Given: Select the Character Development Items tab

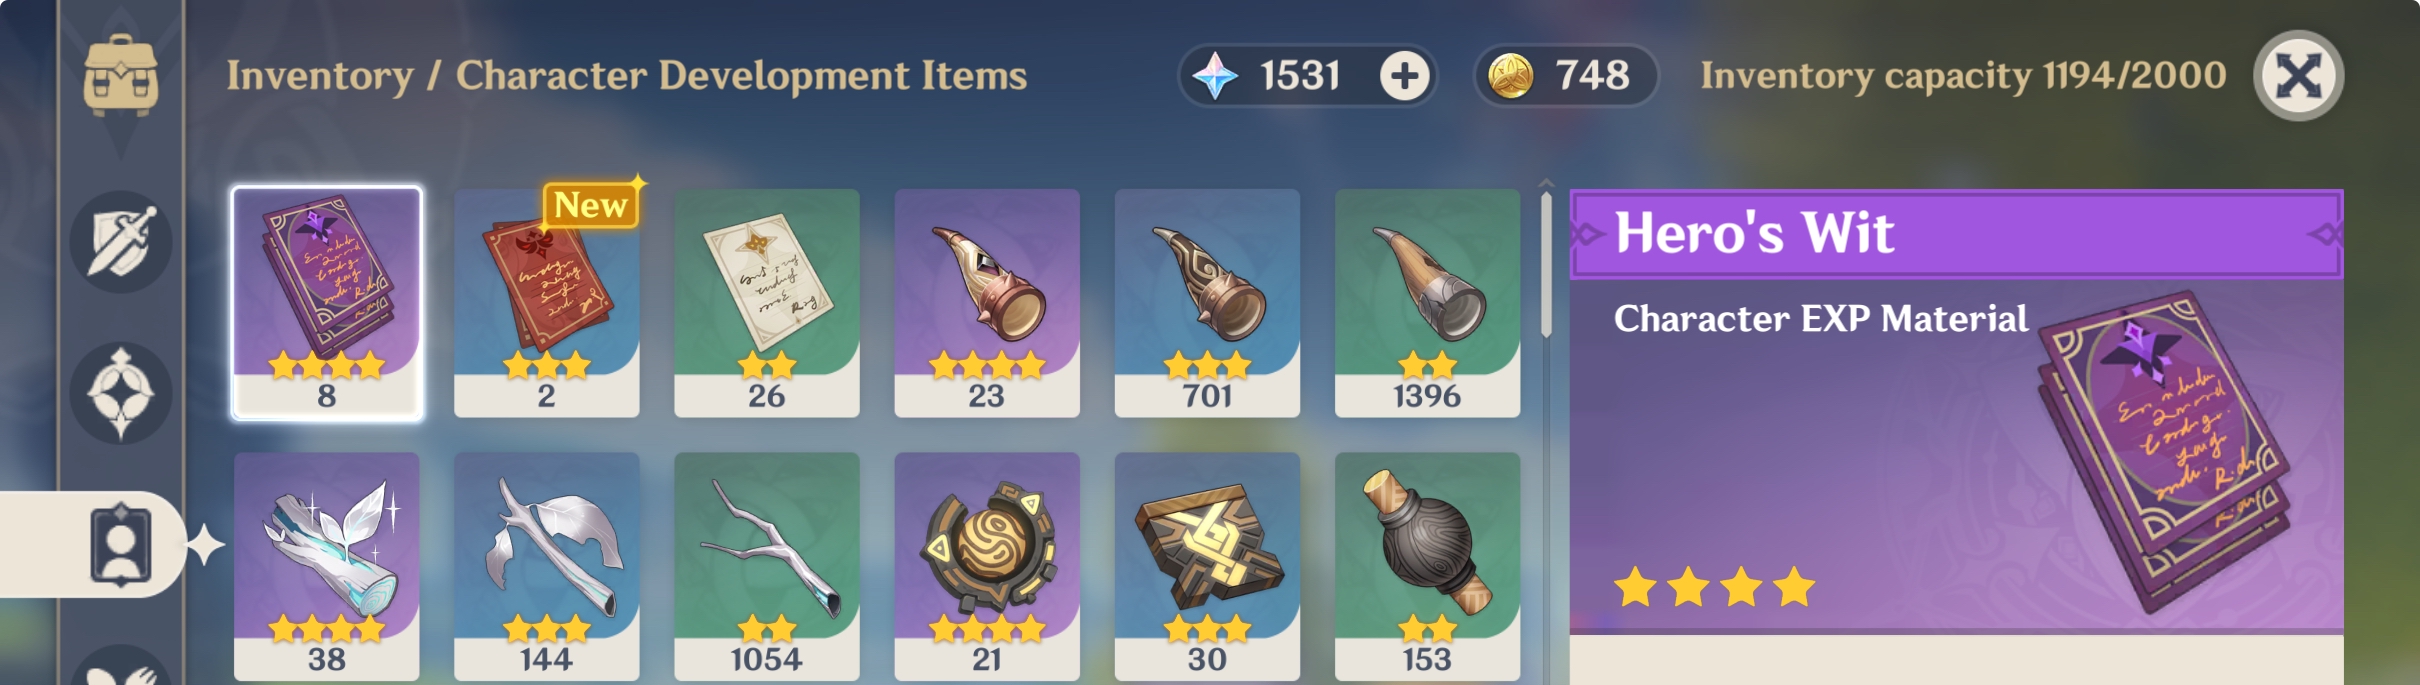Looking at the screenshot, I should click(121, 545).
